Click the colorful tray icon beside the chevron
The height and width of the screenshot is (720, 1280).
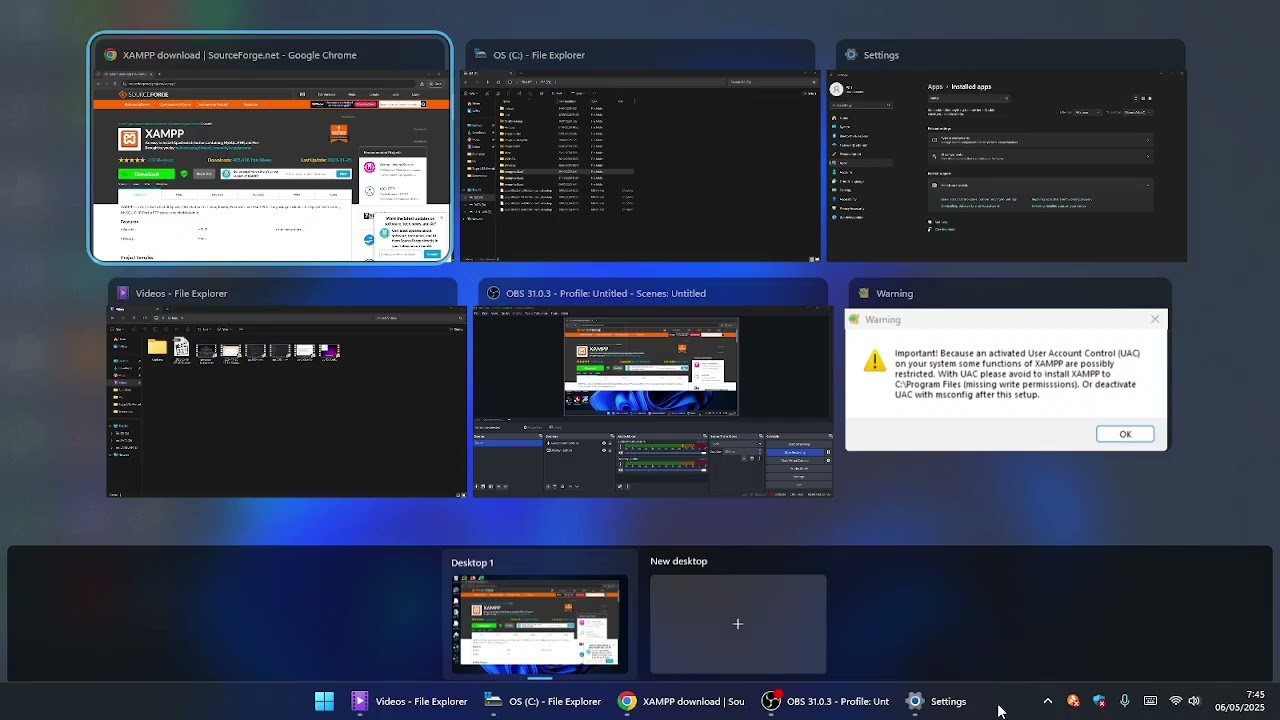point(1073,701)
